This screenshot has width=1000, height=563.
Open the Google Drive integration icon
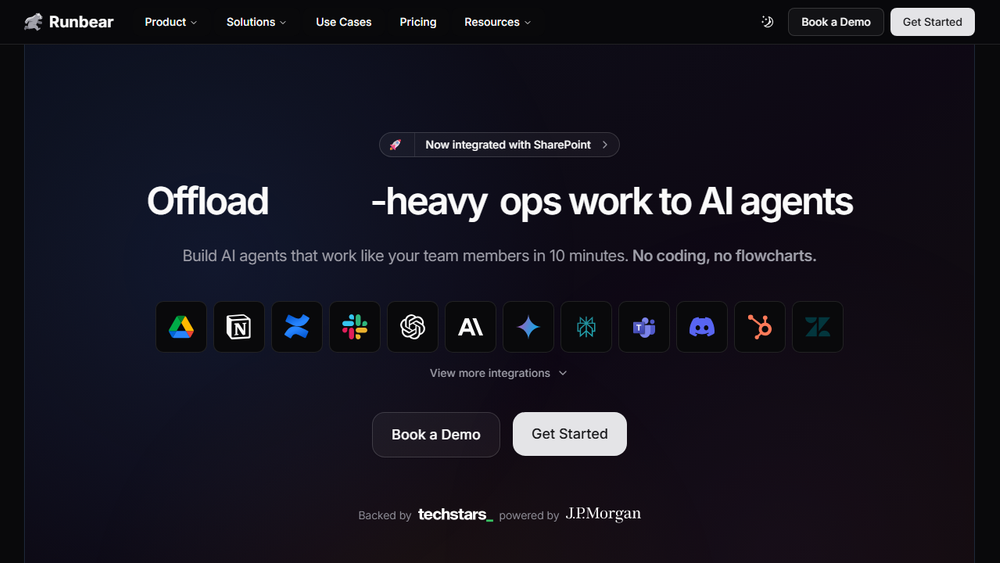tap(181, 327)
